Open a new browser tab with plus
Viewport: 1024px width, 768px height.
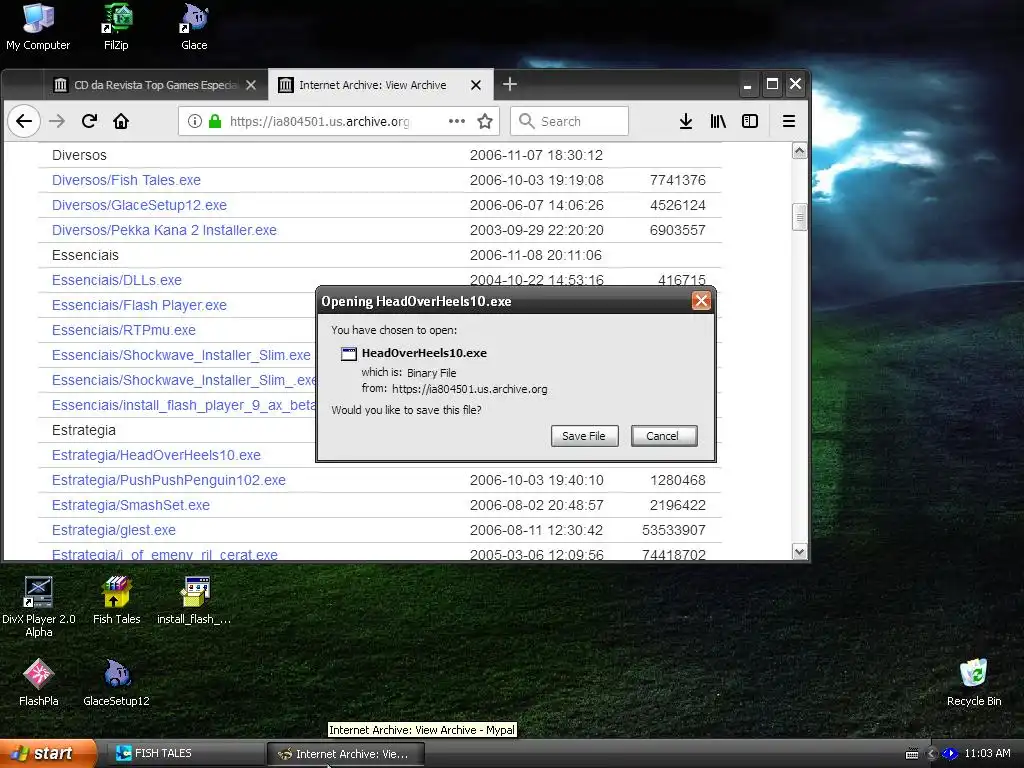tap(509, 84)
